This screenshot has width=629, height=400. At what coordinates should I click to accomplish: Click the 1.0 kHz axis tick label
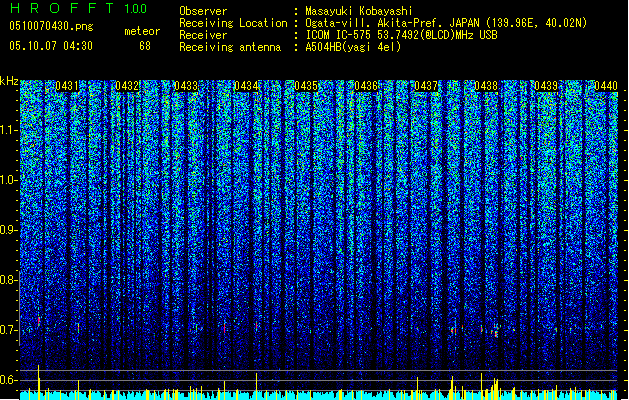click(8, 180)
